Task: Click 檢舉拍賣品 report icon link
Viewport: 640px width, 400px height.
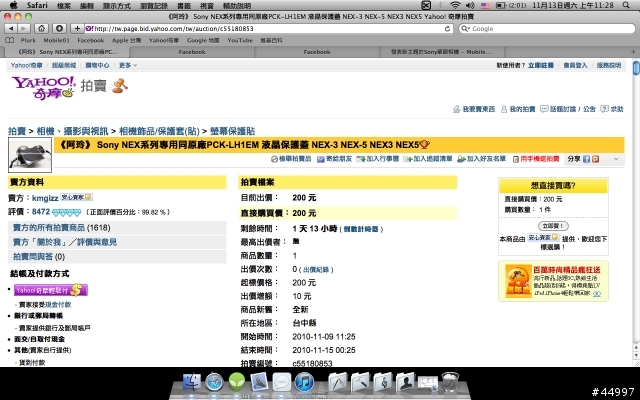Action: coord(291,159)
